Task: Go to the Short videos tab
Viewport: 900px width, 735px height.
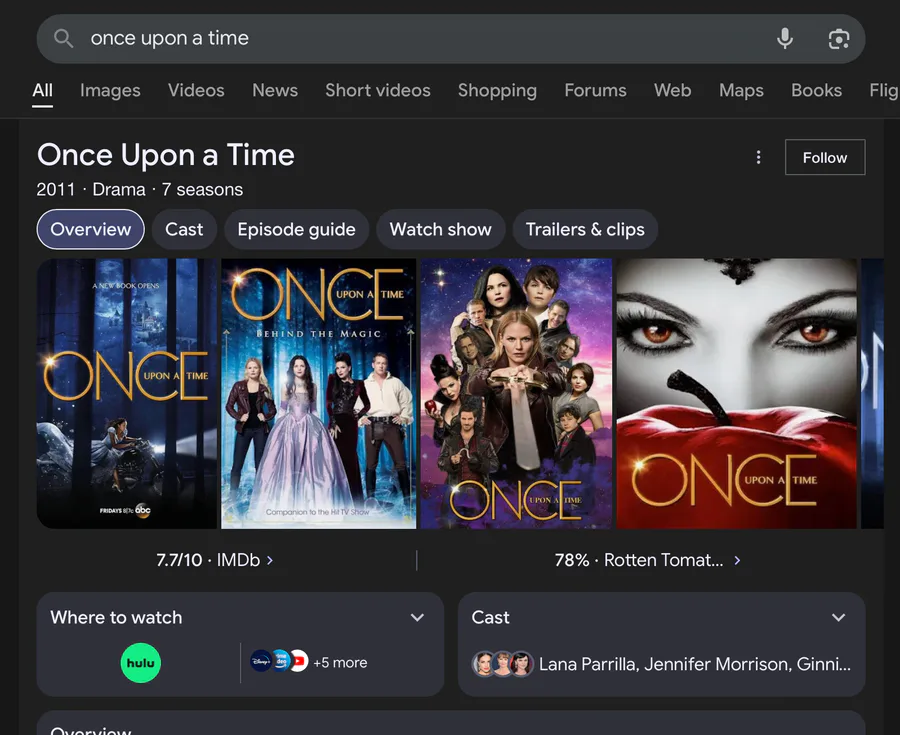Action: 378,90
